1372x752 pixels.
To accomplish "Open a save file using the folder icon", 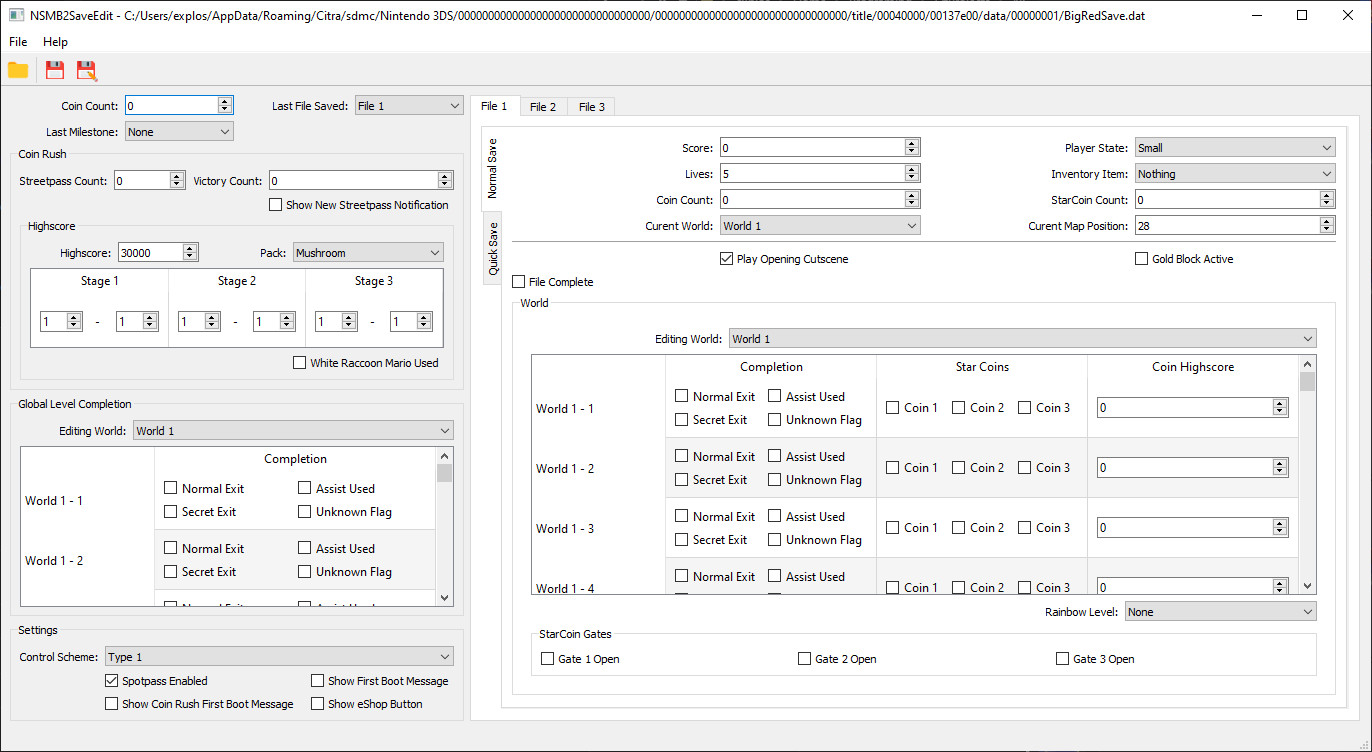I will point(18,70).
